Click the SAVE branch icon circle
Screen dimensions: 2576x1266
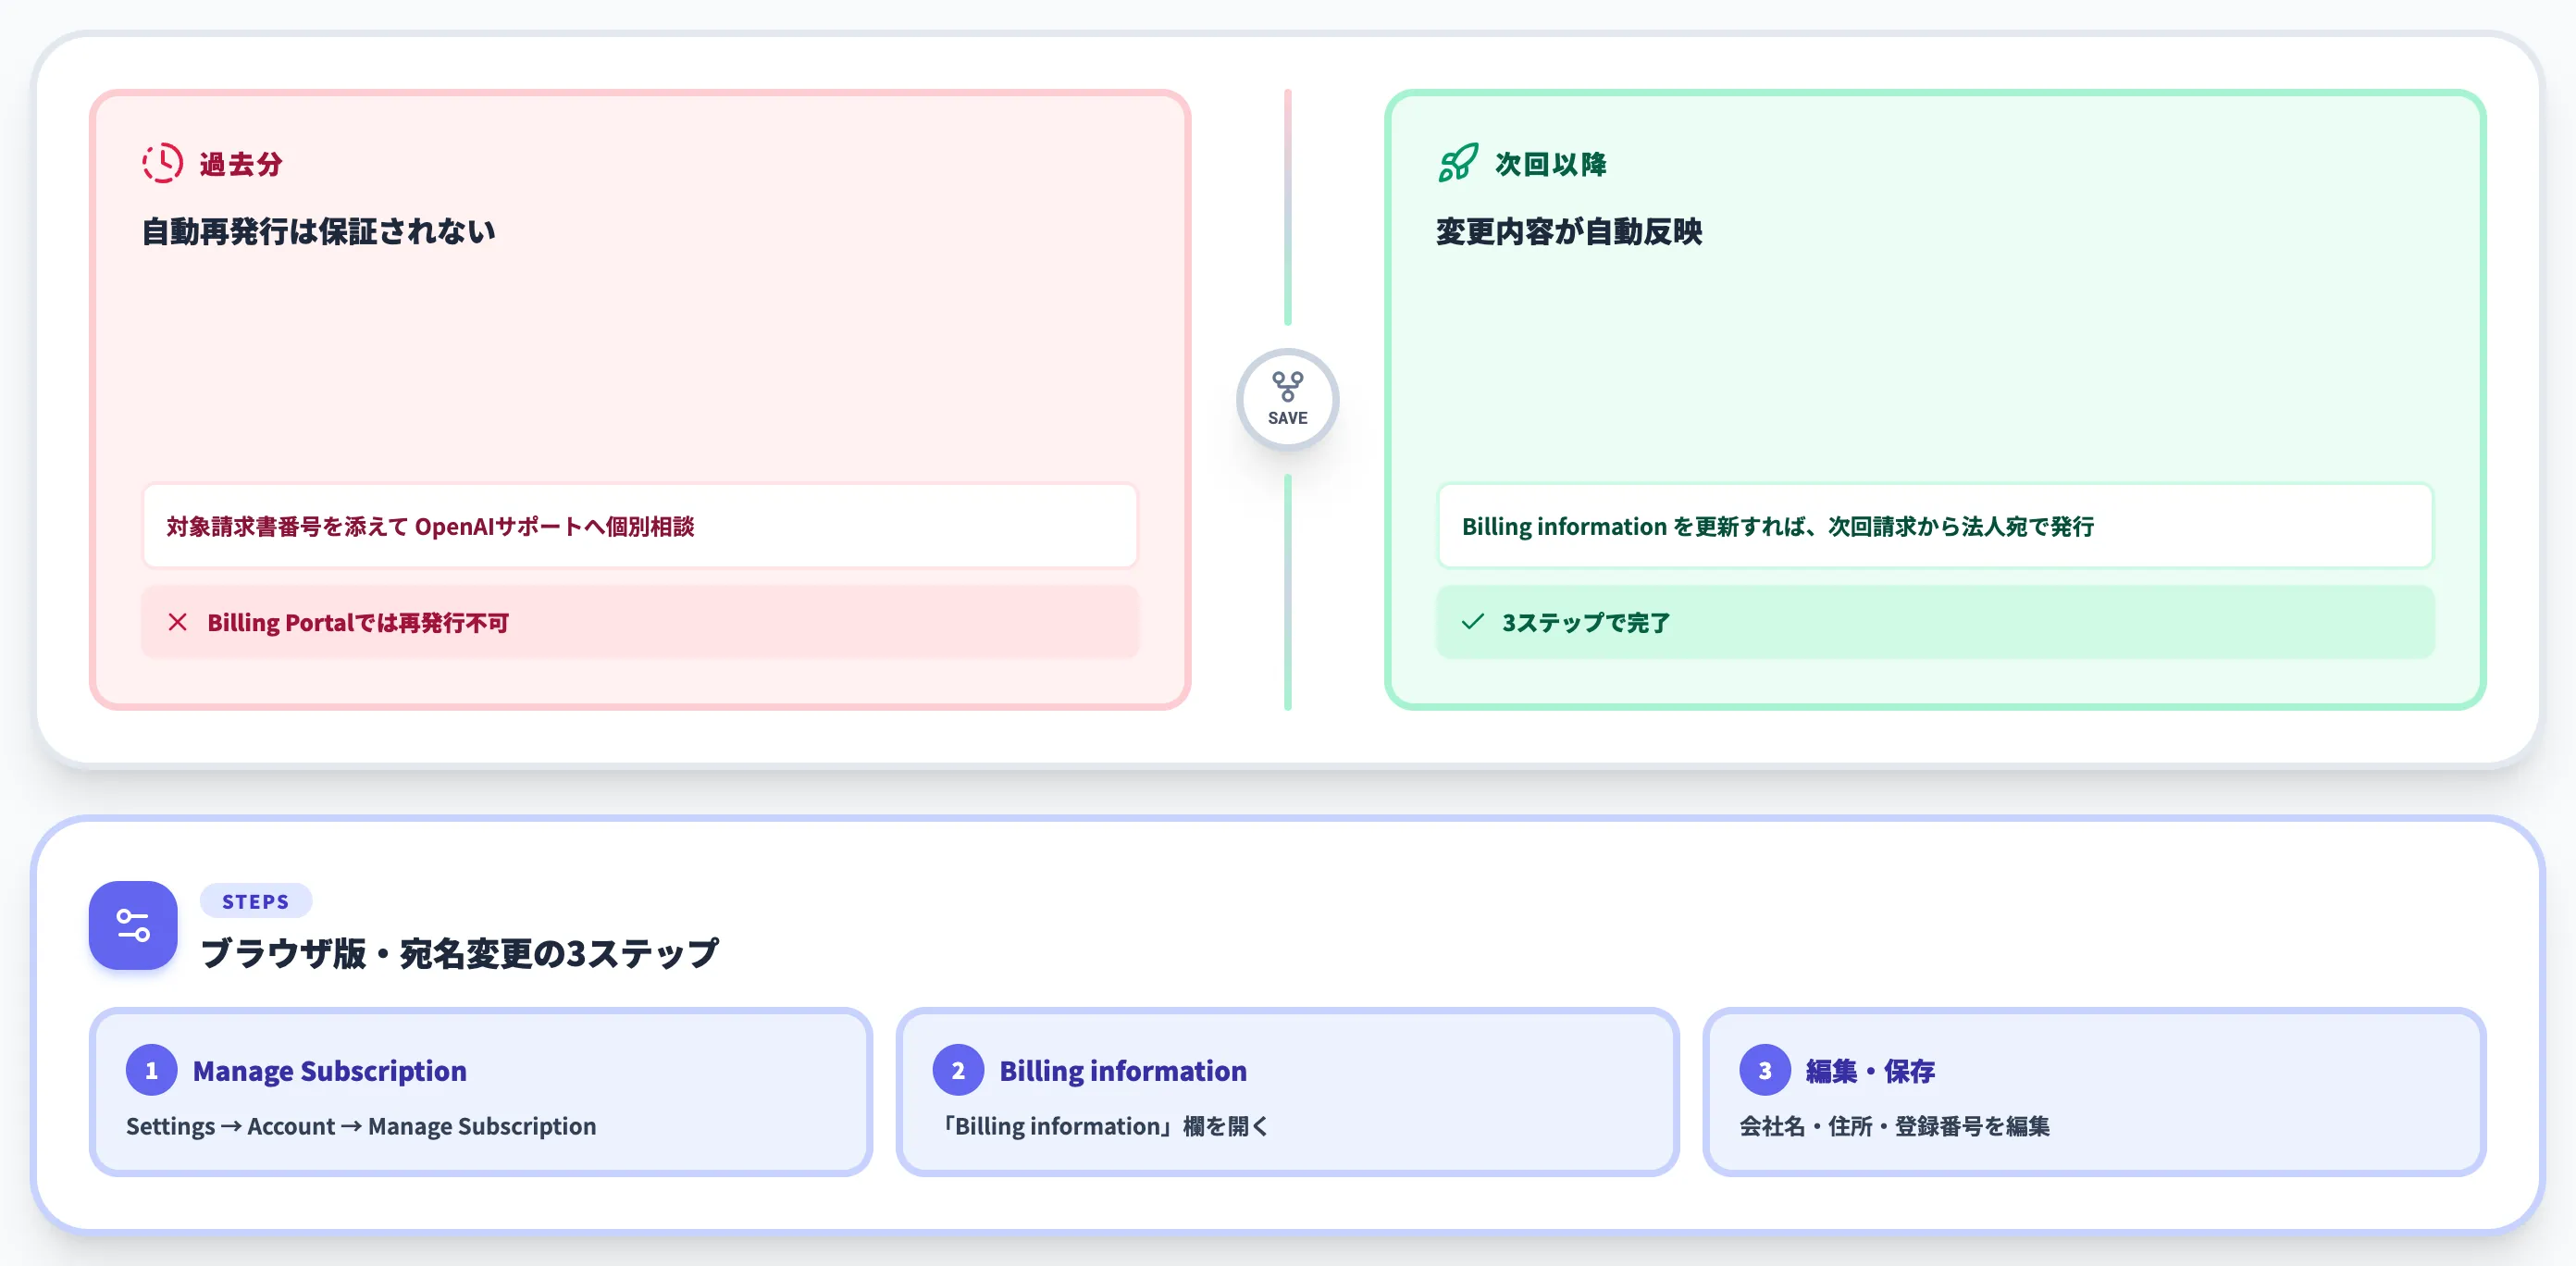(1287, 399)
